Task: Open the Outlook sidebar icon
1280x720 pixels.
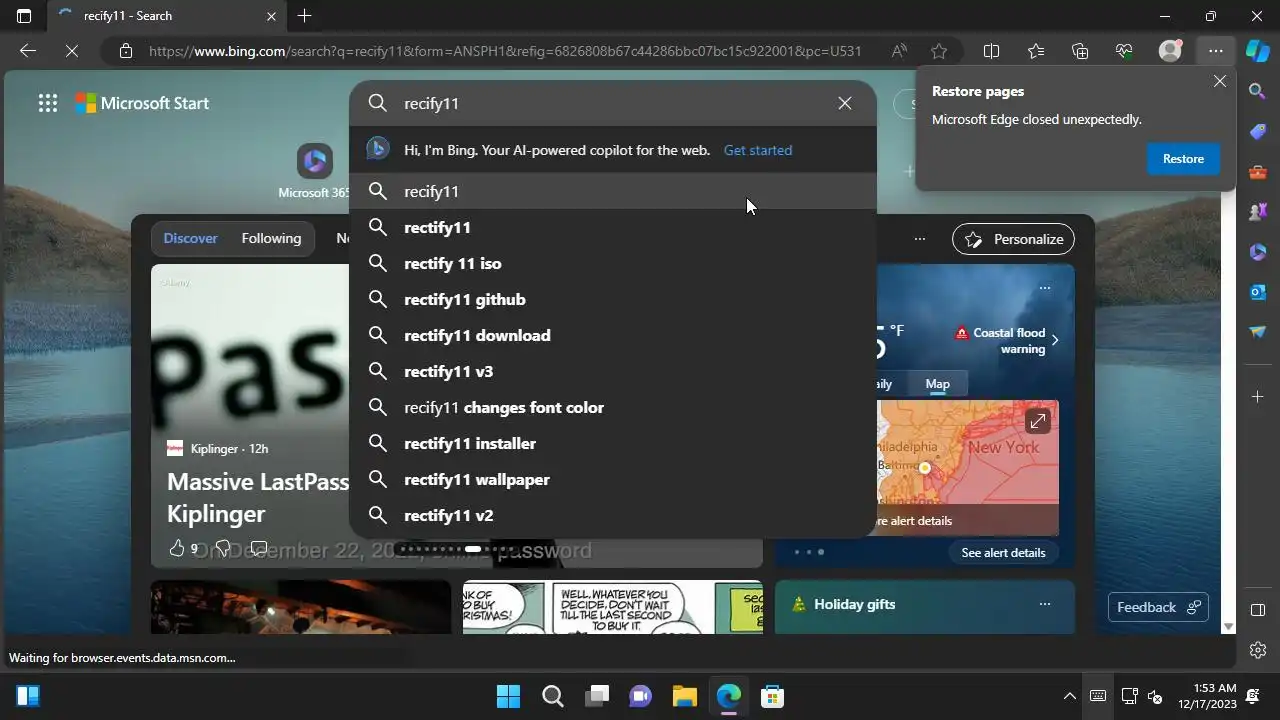Action: point(1258,292)
